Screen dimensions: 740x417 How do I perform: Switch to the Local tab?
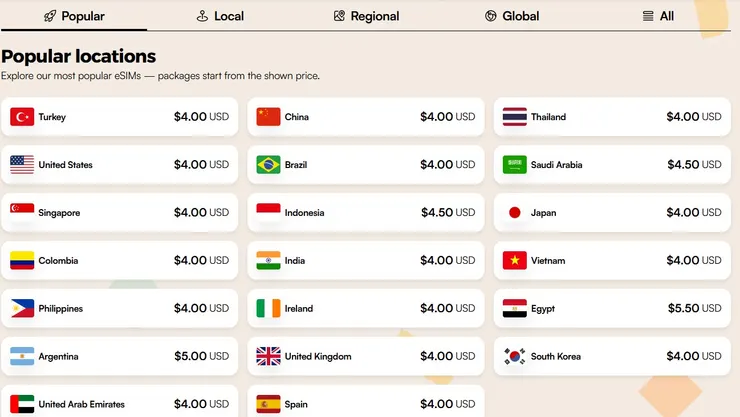click(221, 16)
